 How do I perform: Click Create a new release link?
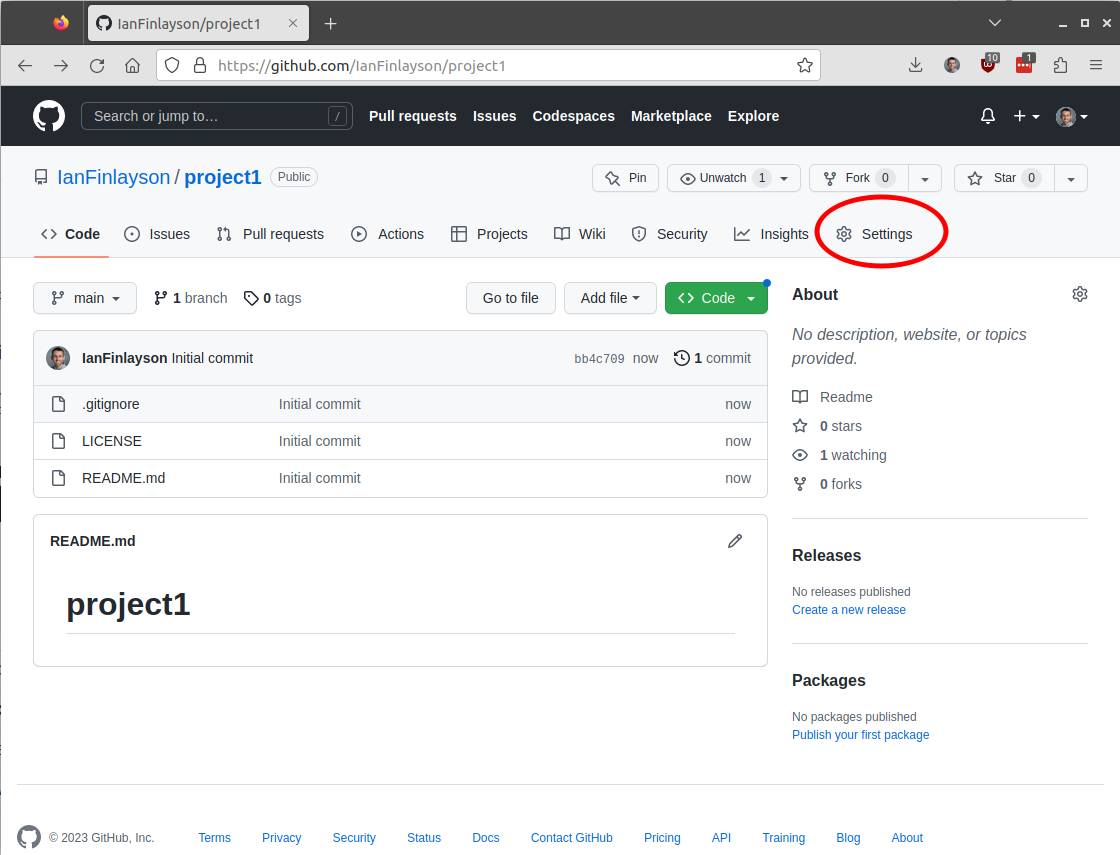pos(849,609)
